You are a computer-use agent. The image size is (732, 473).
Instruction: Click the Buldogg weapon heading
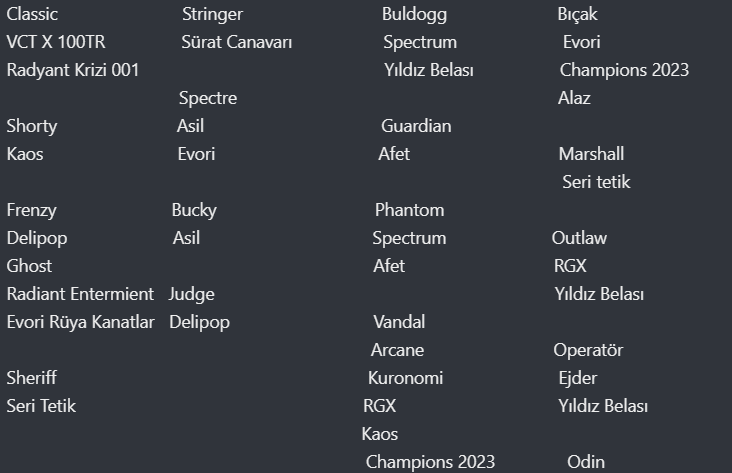[x=414, y=14]
